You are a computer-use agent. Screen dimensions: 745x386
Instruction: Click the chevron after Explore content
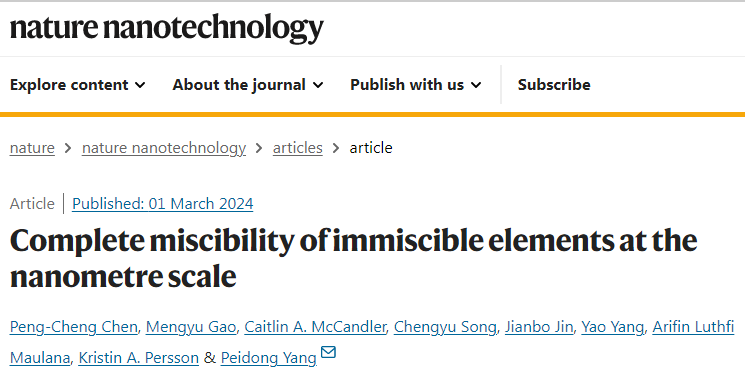click(140, 85)
